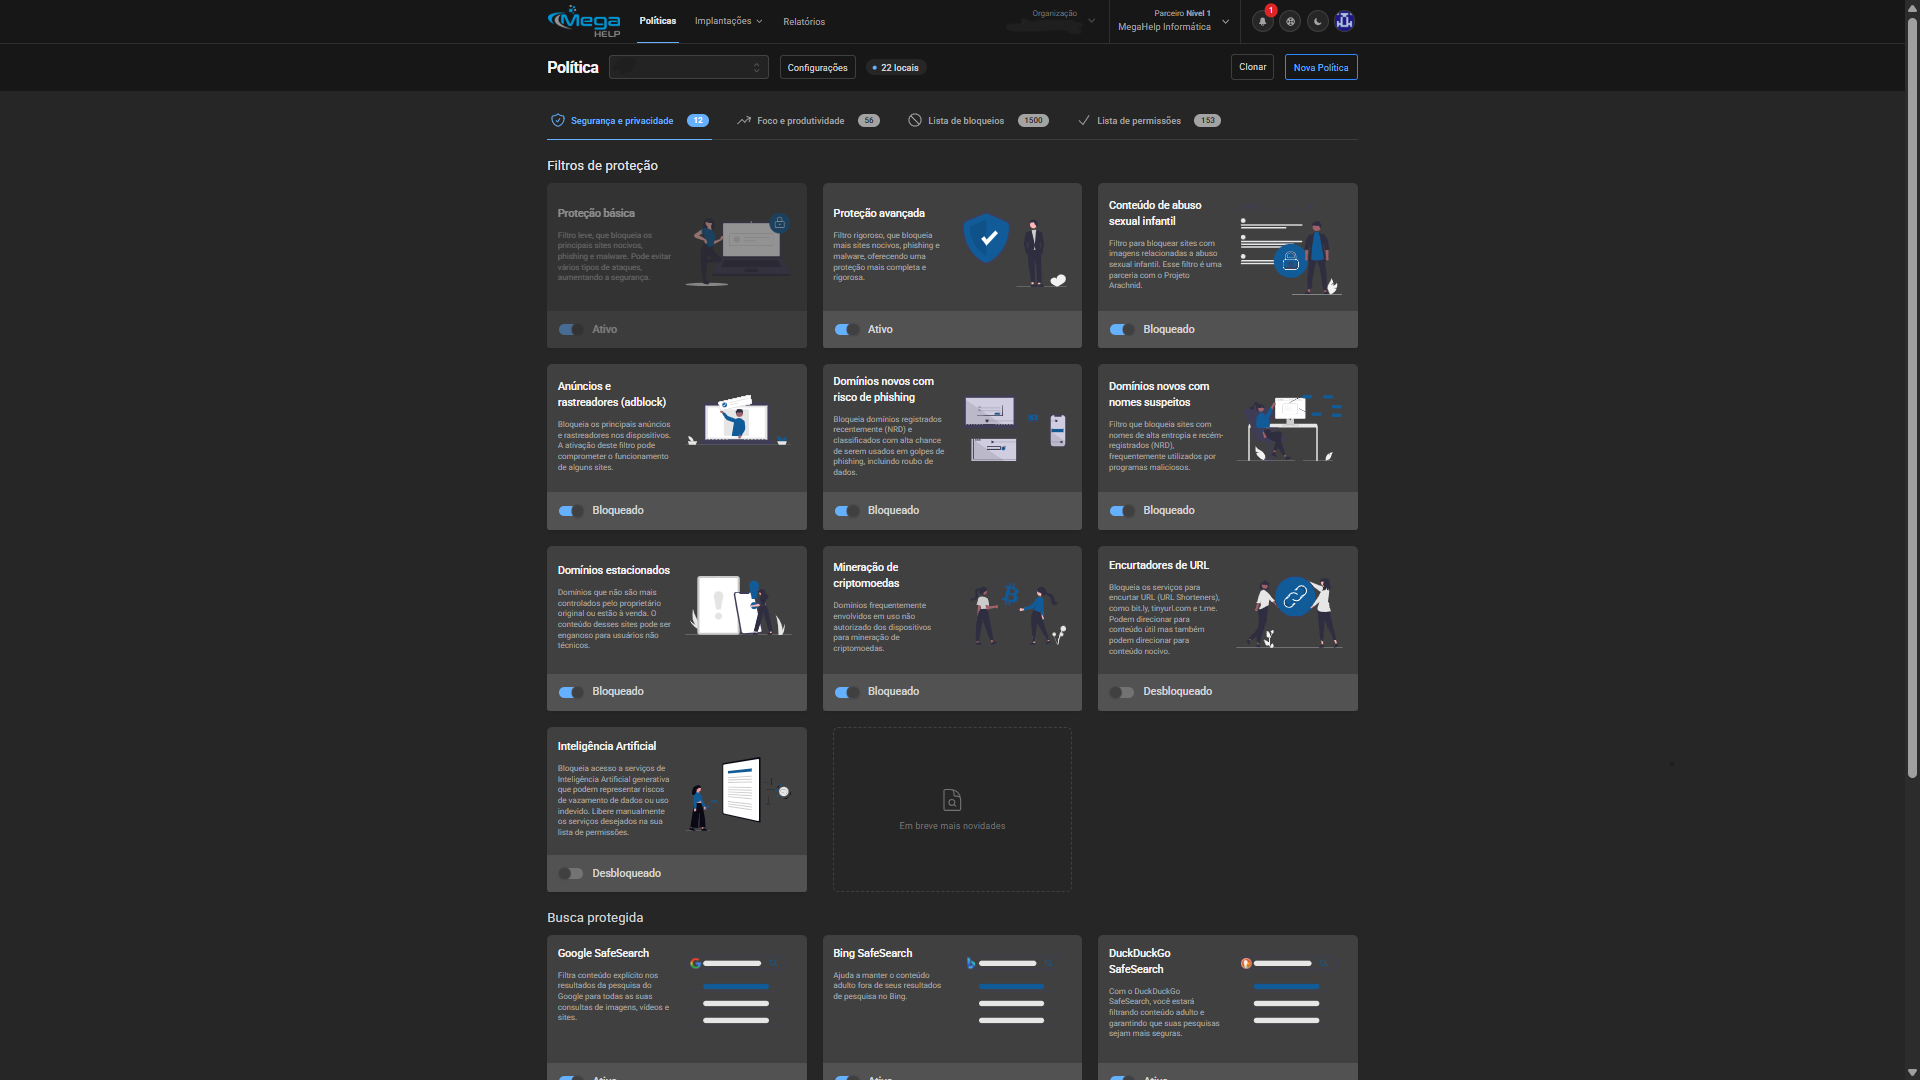Expand the Parceiro MegaHelp Informática dropdown
The height and width of the screenshot is (1080, 1920).
[1173, 21]
